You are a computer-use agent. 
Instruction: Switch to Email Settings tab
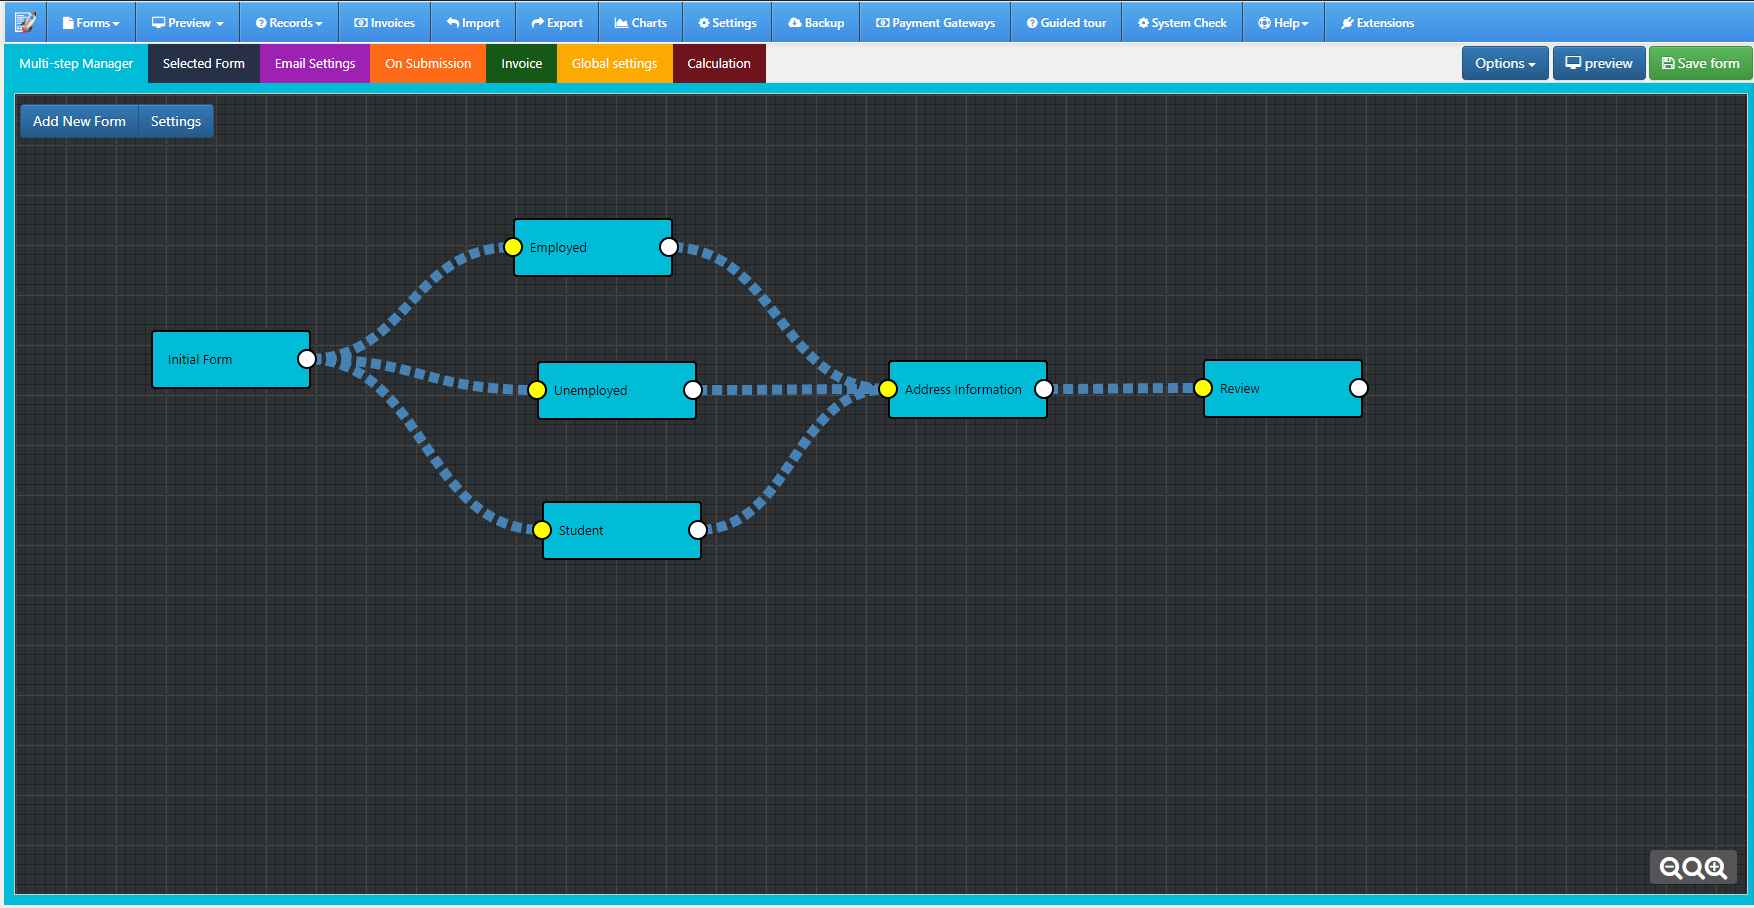(315, 63)
